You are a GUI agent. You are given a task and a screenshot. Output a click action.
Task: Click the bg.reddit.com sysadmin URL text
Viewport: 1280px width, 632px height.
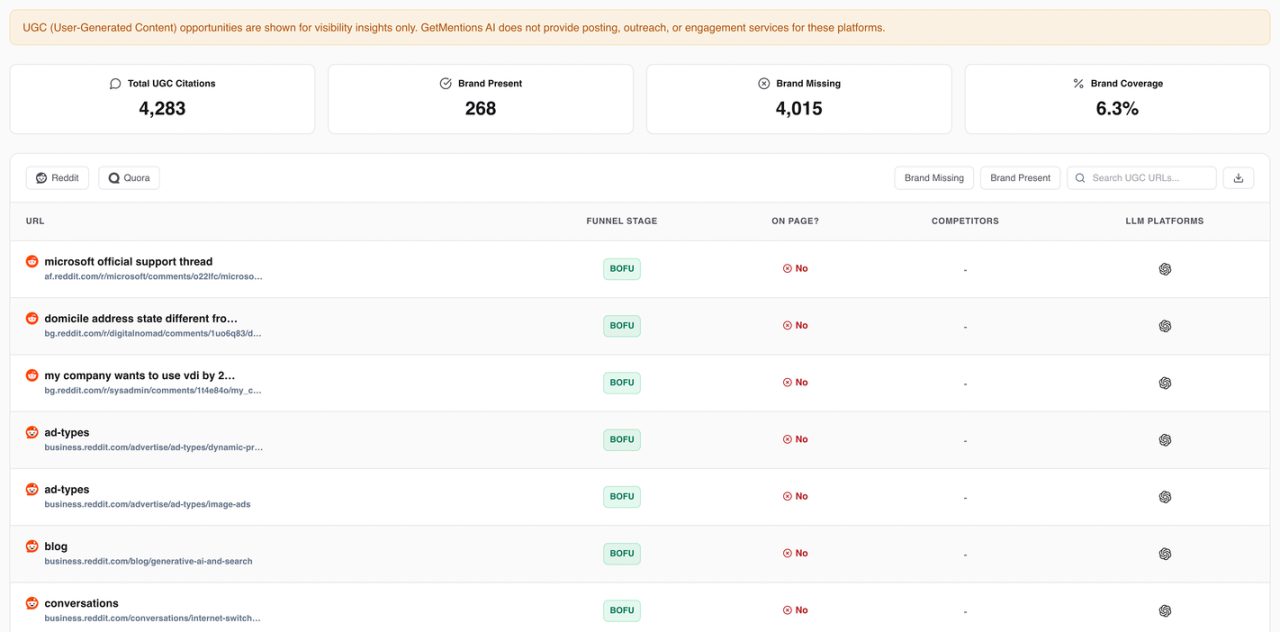pos(153,390)
